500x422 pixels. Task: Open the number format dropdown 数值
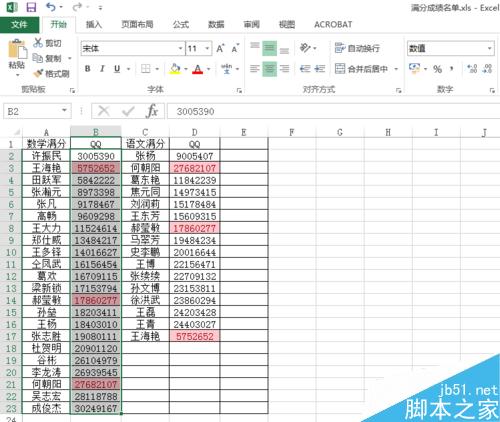pyautogui.click(x=489, y=48)
